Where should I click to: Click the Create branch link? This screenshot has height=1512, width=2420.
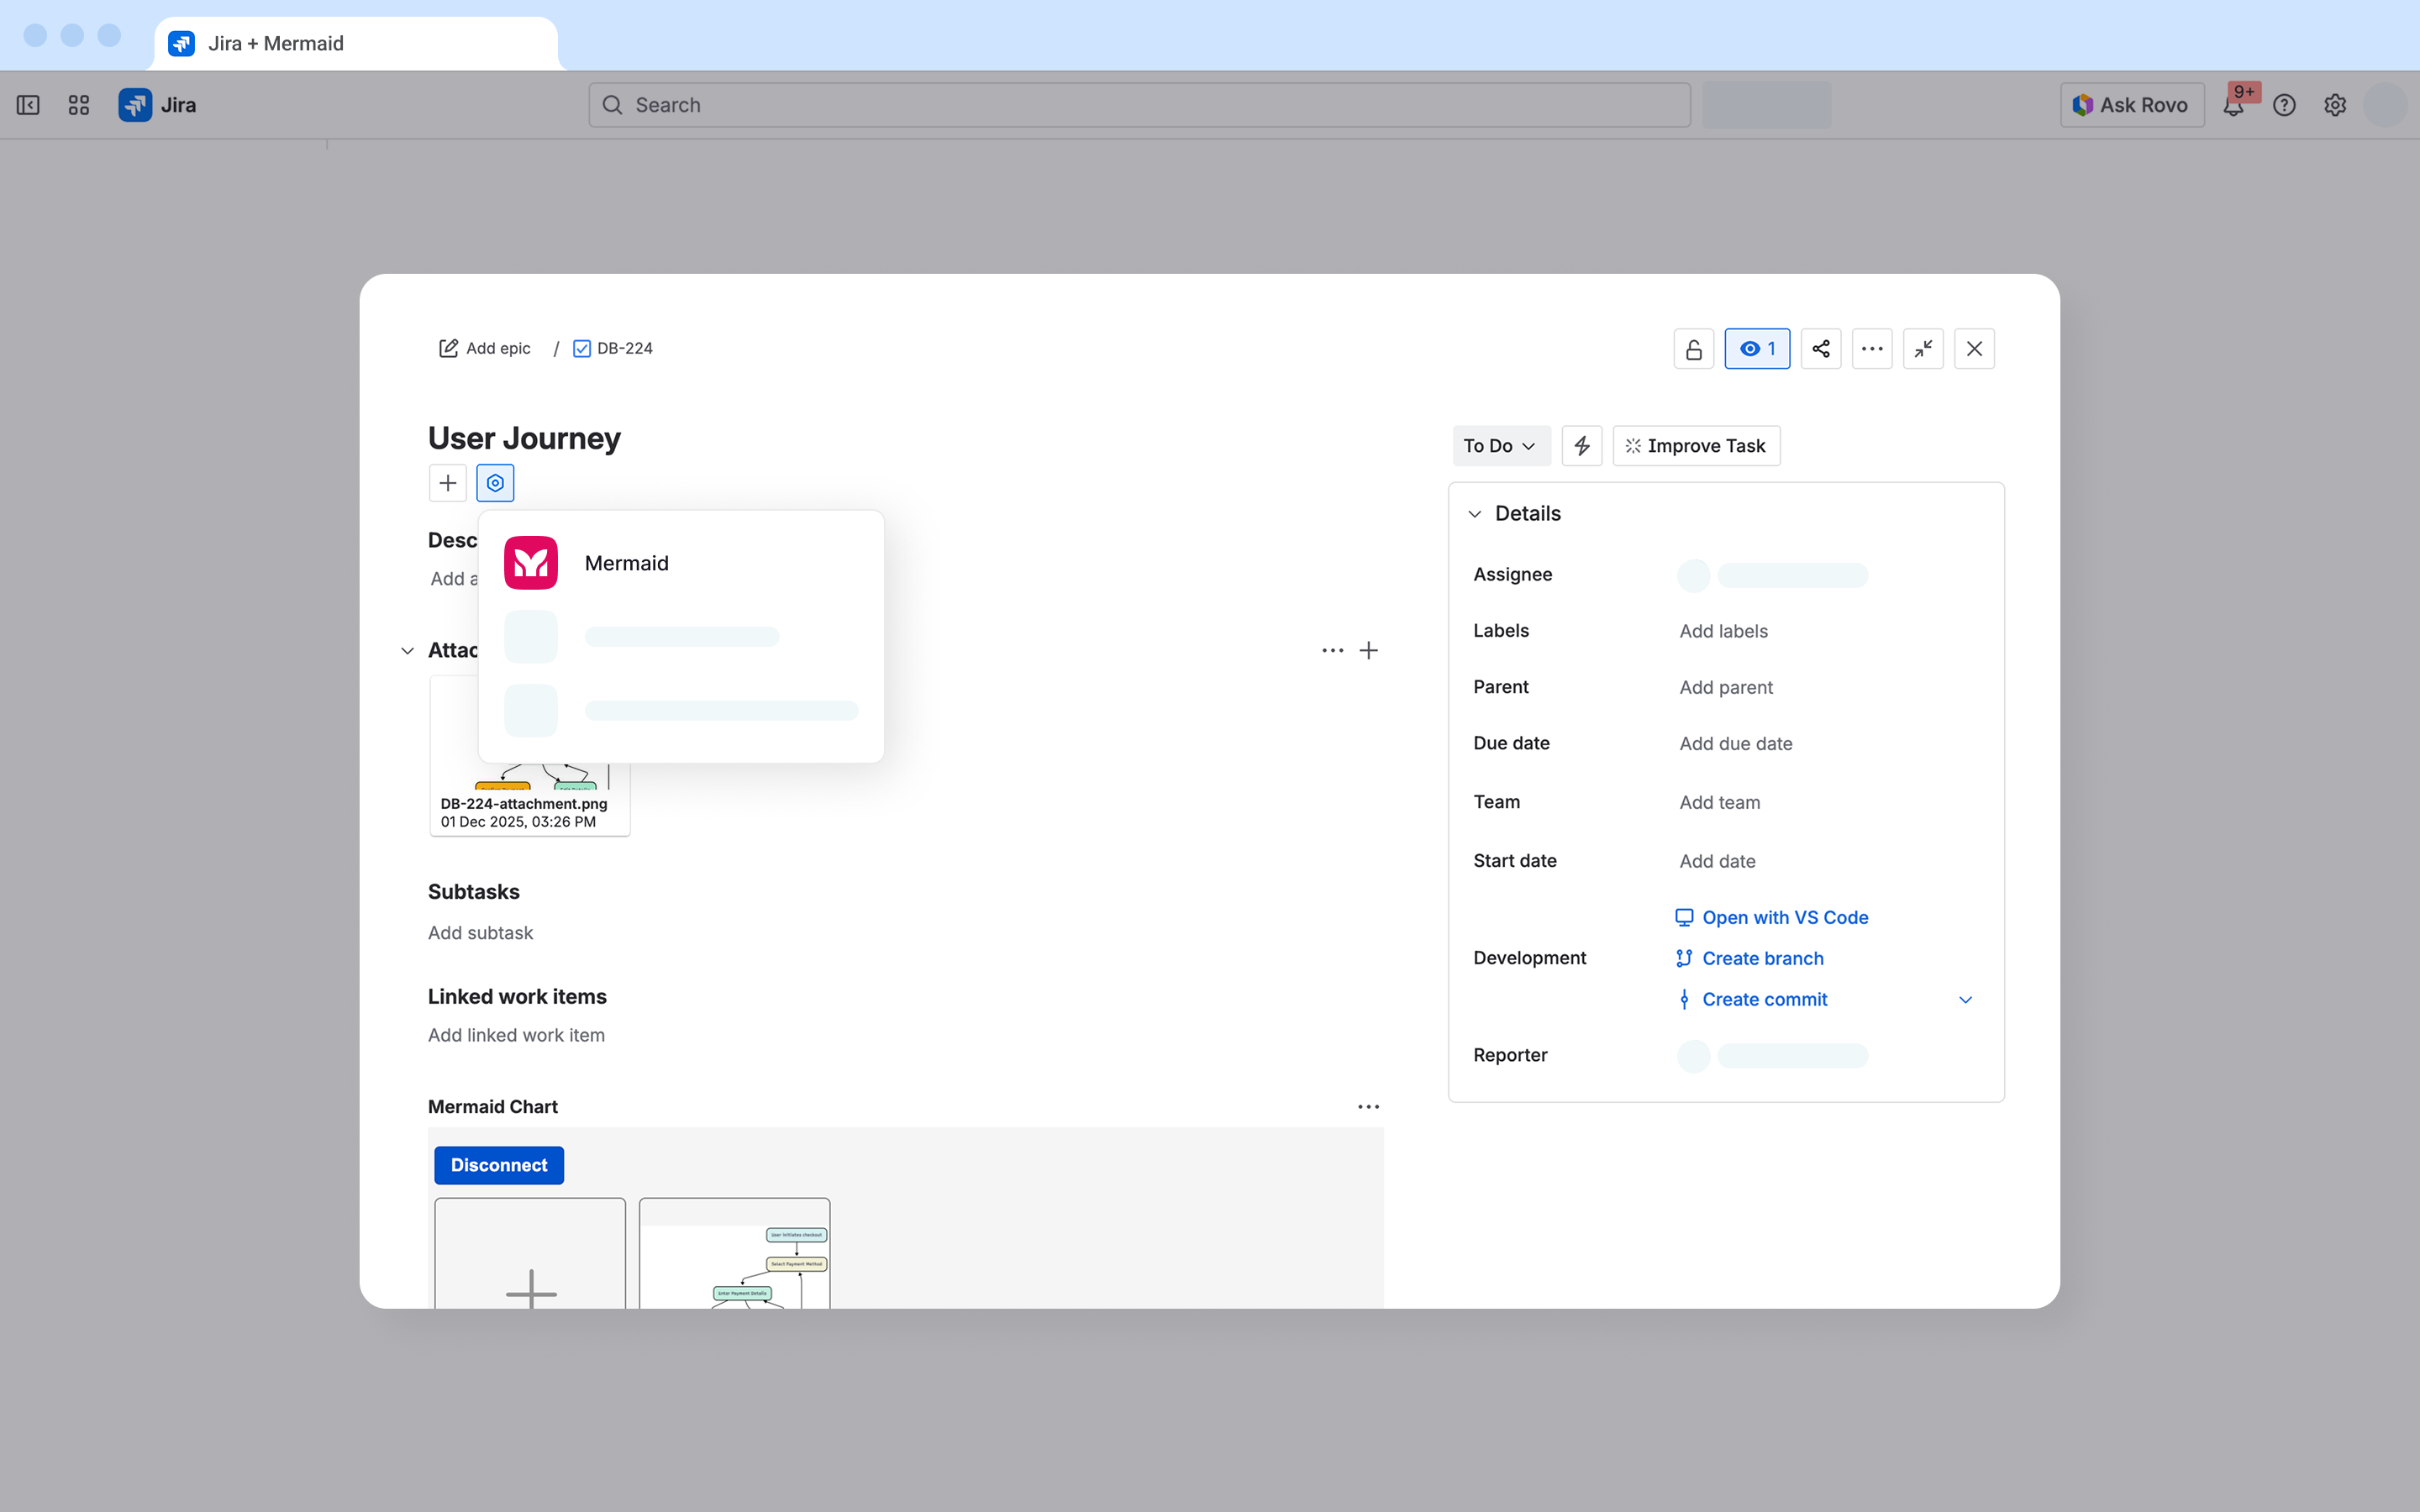[x=1762, y=958]
